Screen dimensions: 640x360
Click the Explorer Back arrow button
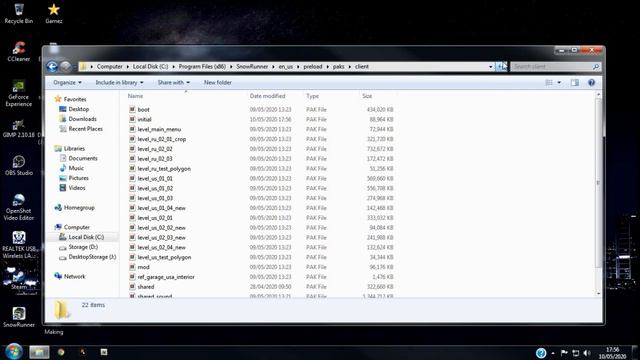tap(52, 67)
